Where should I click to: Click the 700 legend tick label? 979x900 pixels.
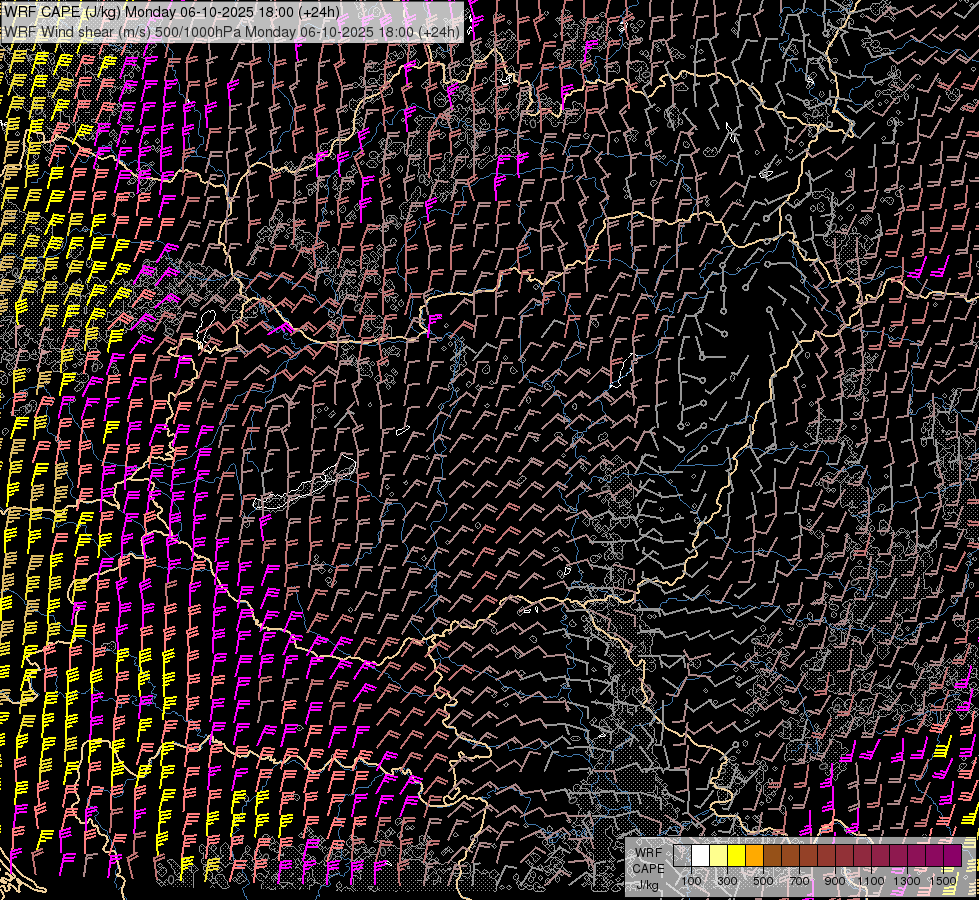click(x=799, y=881)
